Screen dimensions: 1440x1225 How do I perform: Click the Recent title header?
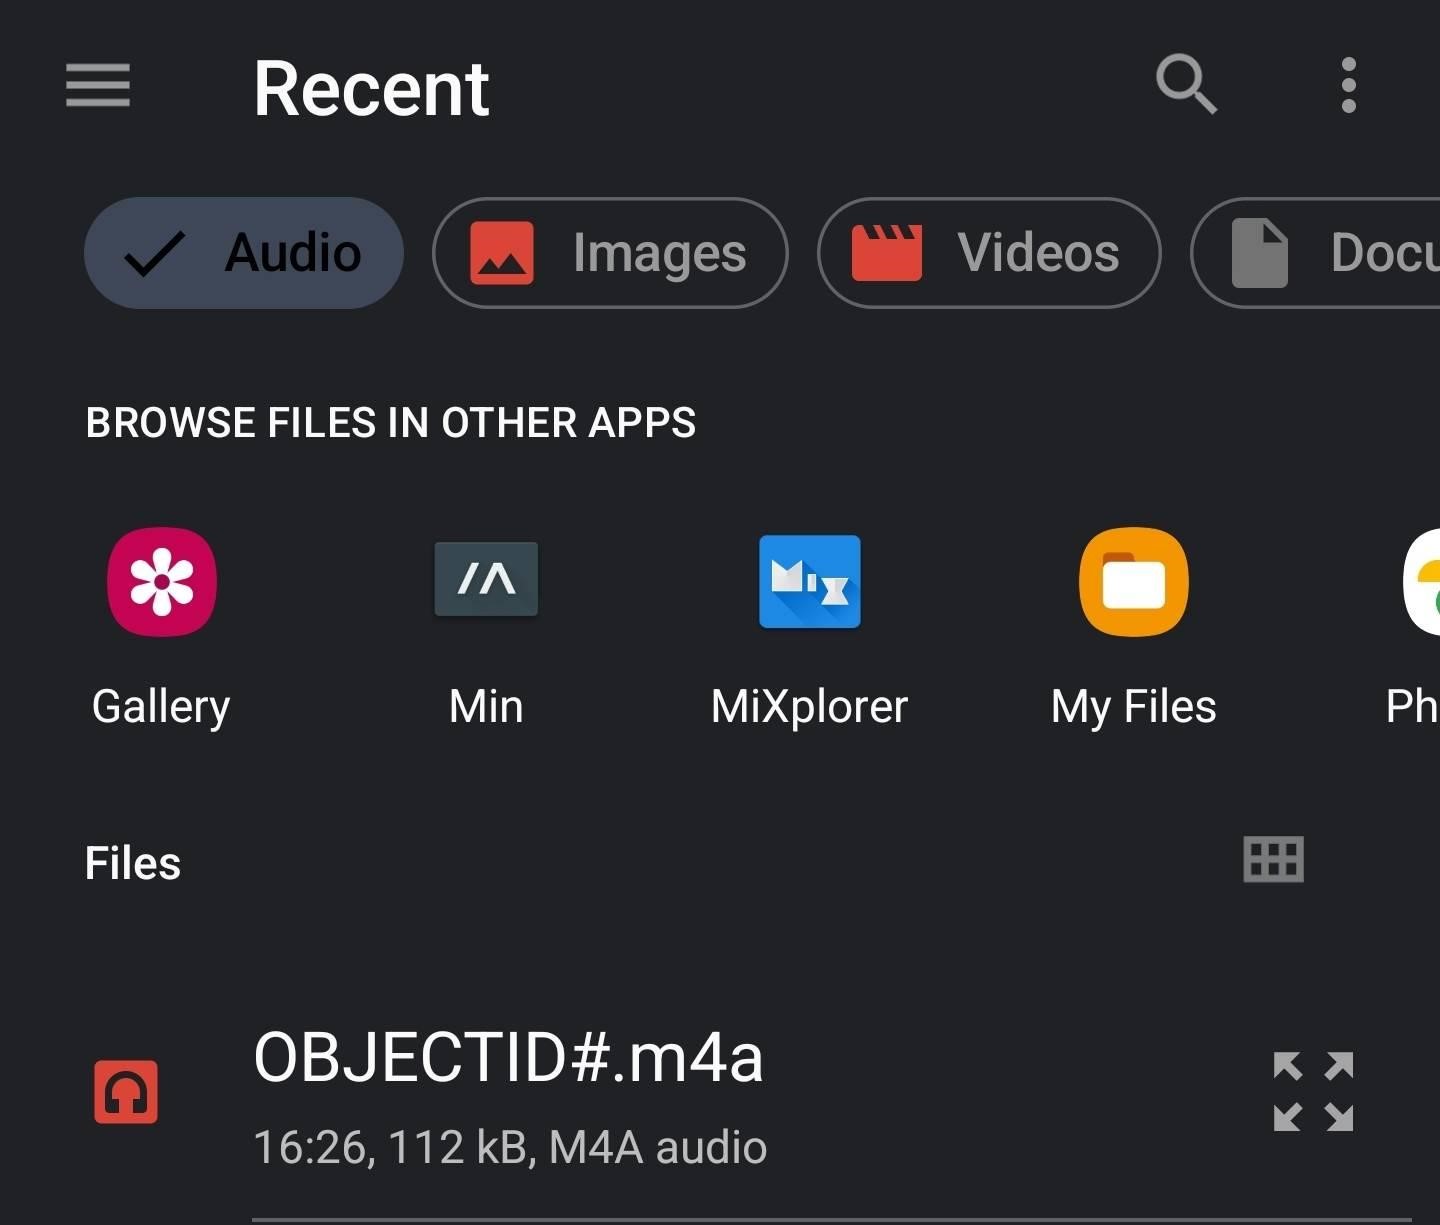[x=371, y=88]
